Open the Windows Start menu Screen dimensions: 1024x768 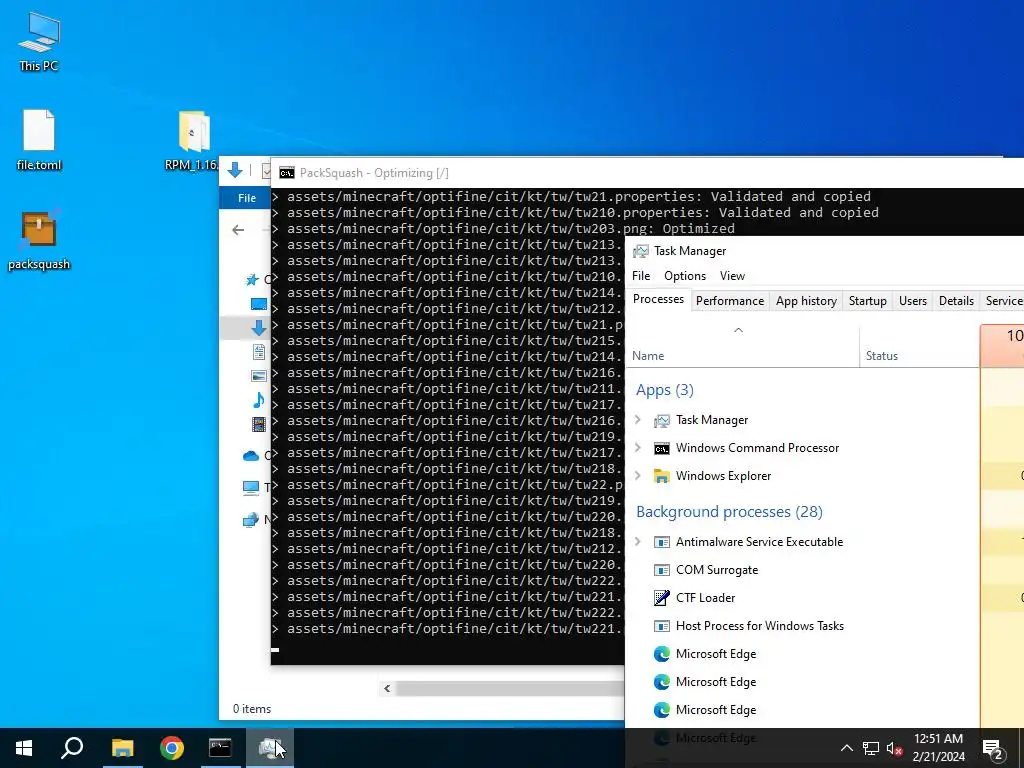(x=24, y=748)
